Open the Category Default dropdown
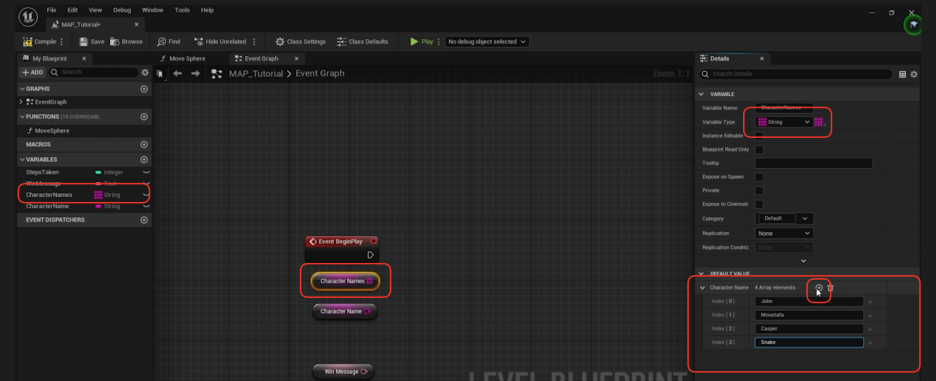 click(x=784, y=219)
